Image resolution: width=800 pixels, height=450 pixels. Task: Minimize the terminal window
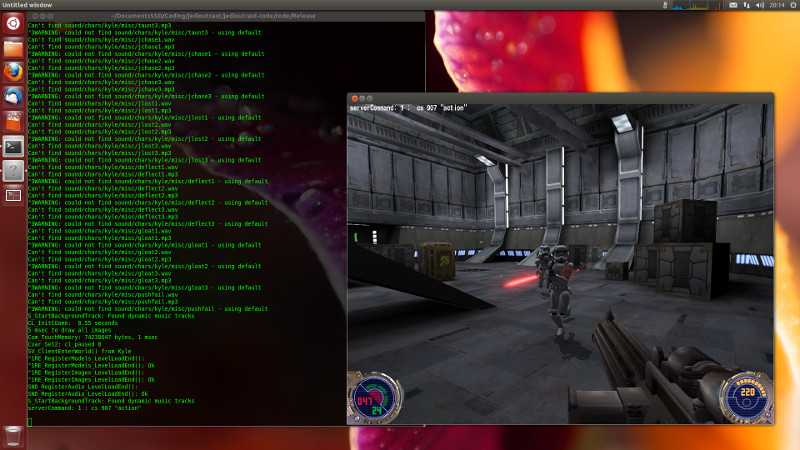(42, 16)
